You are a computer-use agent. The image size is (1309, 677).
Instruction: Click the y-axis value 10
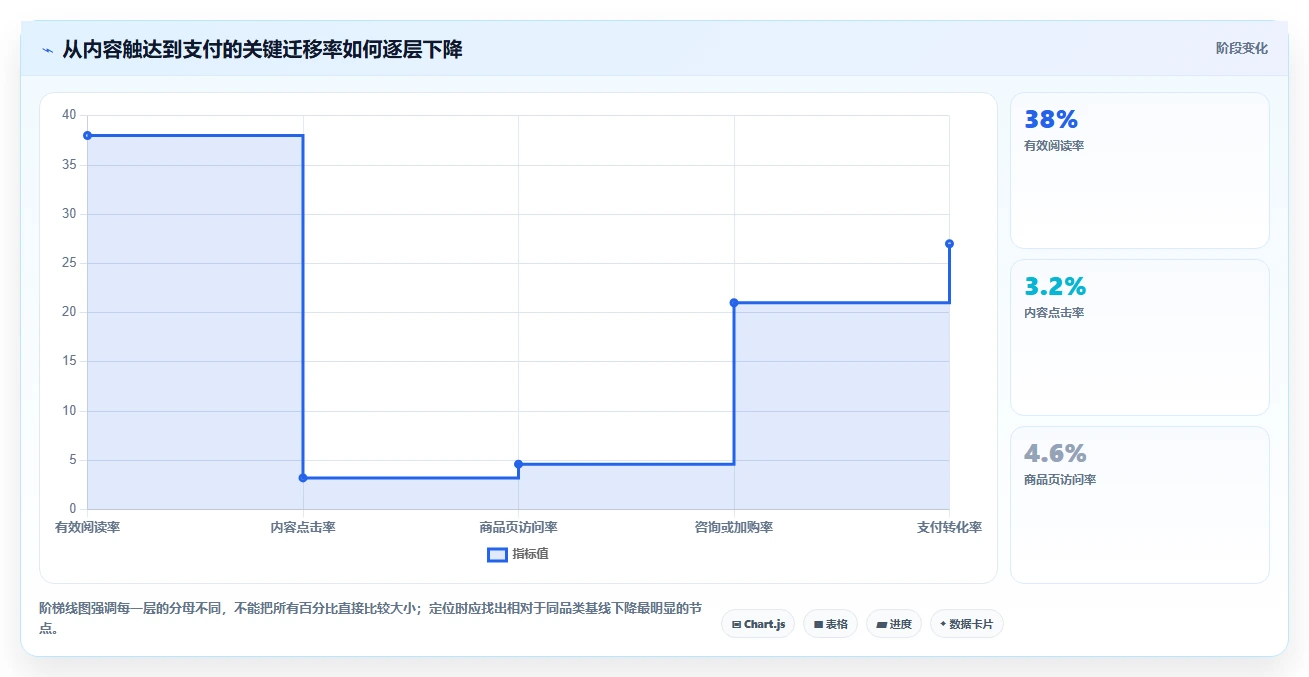69,411
